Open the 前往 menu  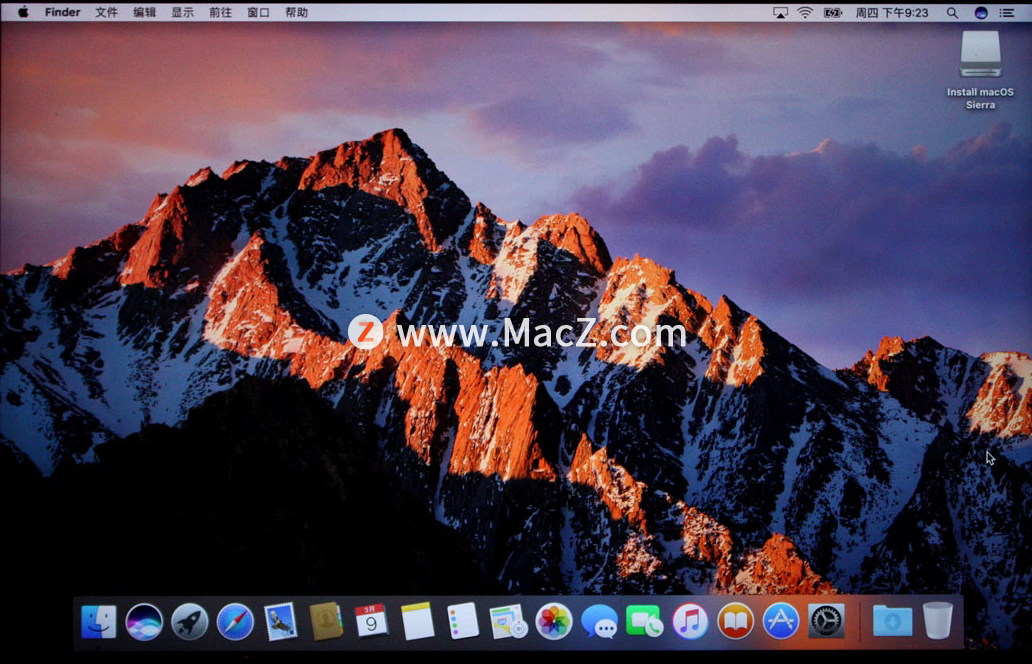220,13
